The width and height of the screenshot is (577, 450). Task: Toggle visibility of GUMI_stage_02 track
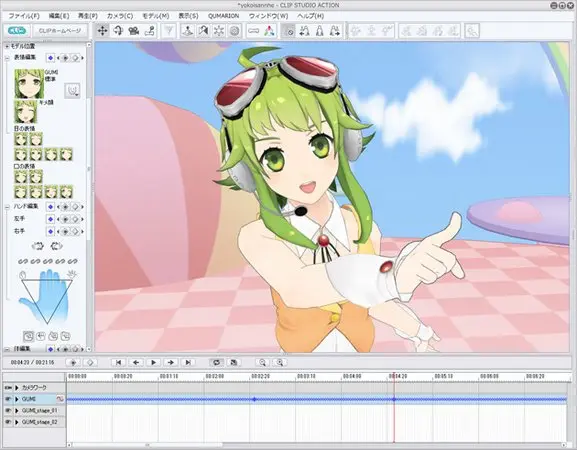pyautogui.click(x=8, y=422)
